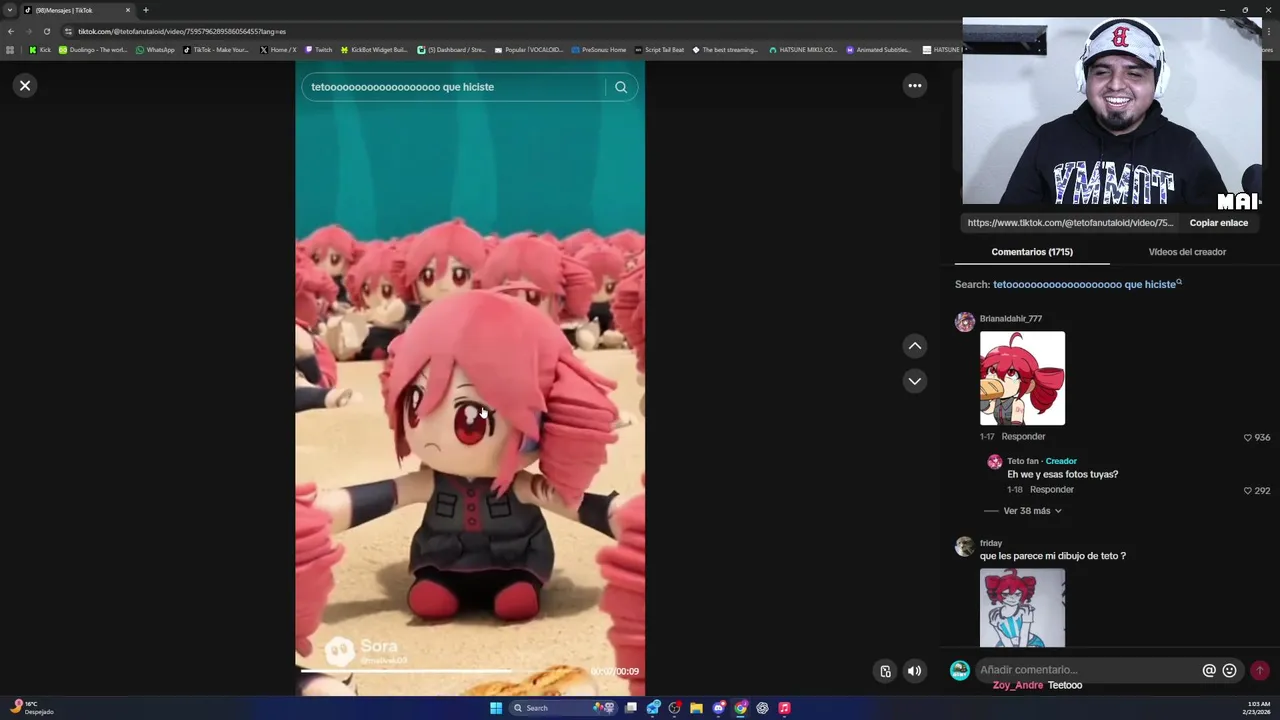
Task: Mute the video using the speaker icon
Action: point(914,671)
